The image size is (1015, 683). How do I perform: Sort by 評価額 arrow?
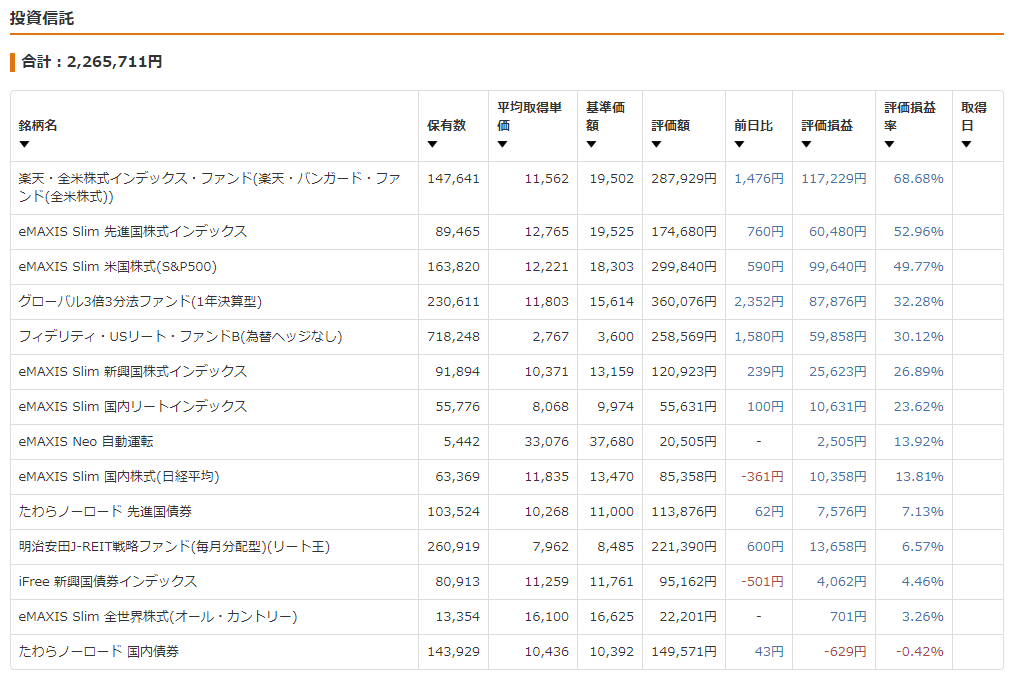pyautogui.click(x=656, y=144)
